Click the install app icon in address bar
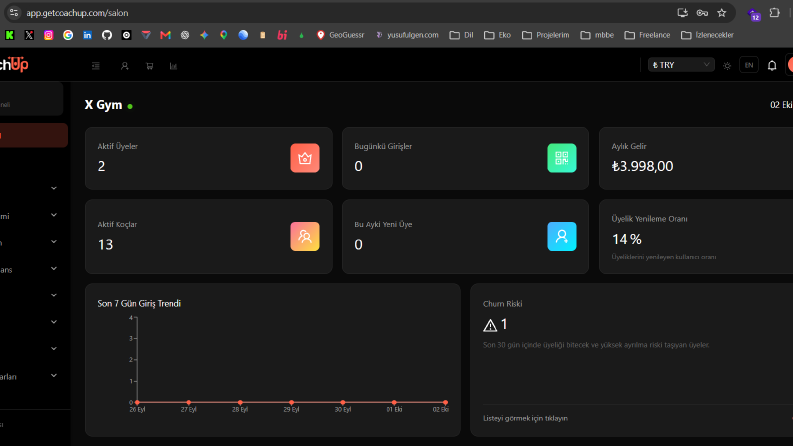 [x=682, y=13]
